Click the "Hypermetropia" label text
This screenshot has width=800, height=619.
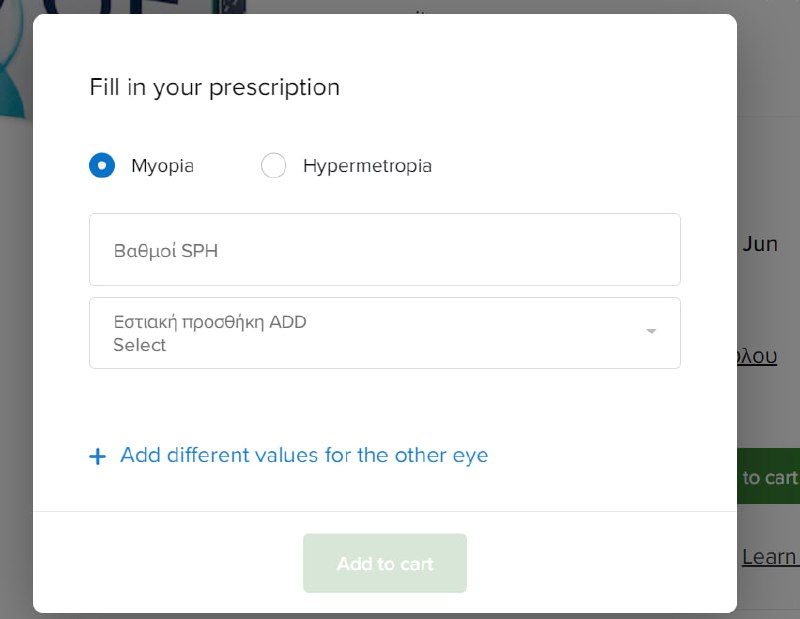367,166
